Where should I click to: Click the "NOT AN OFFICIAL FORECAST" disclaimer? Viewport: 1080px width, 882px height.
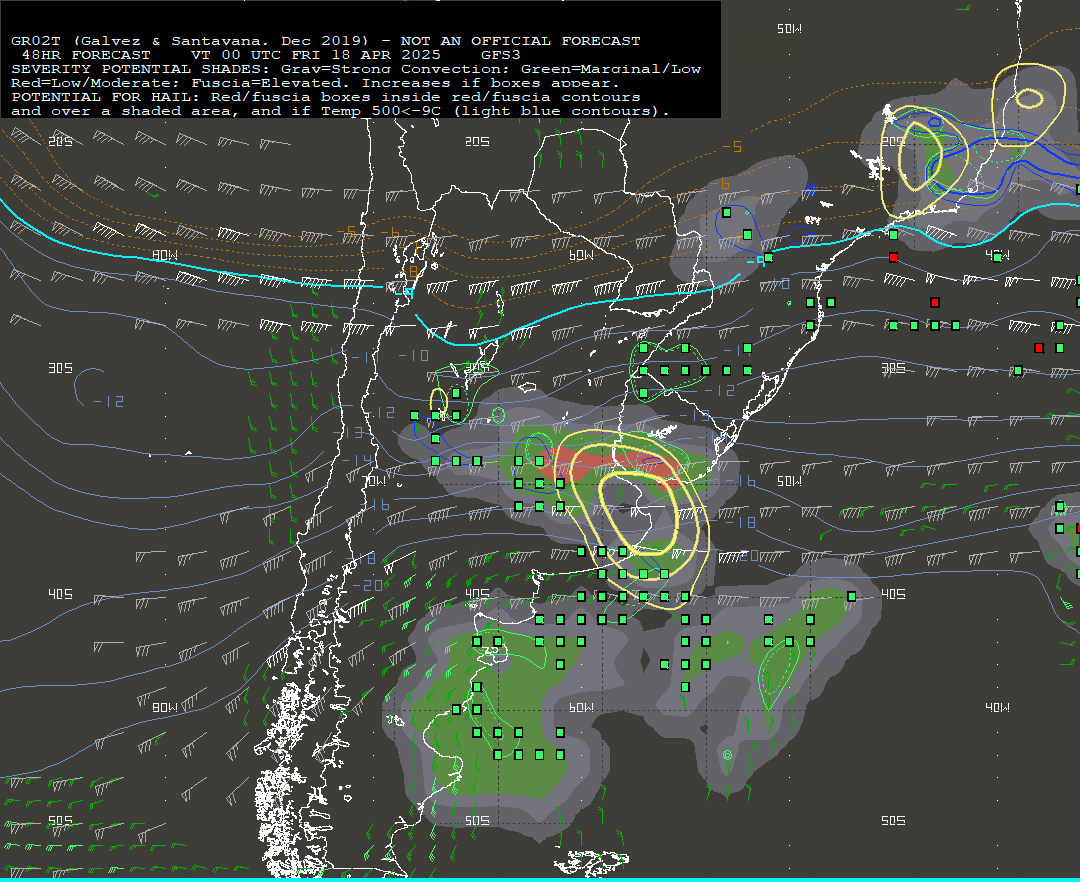pos(520,41)
